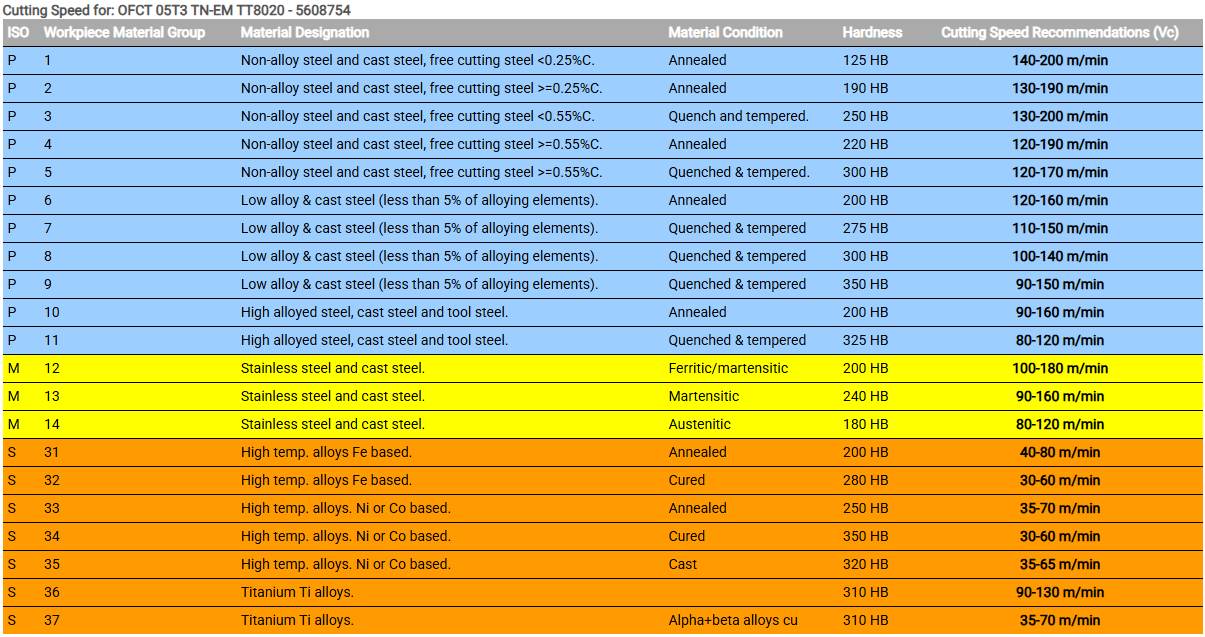
Task: Click the Cutting Speed Recommendations (Vc) header
Action: pos(1060,32)
